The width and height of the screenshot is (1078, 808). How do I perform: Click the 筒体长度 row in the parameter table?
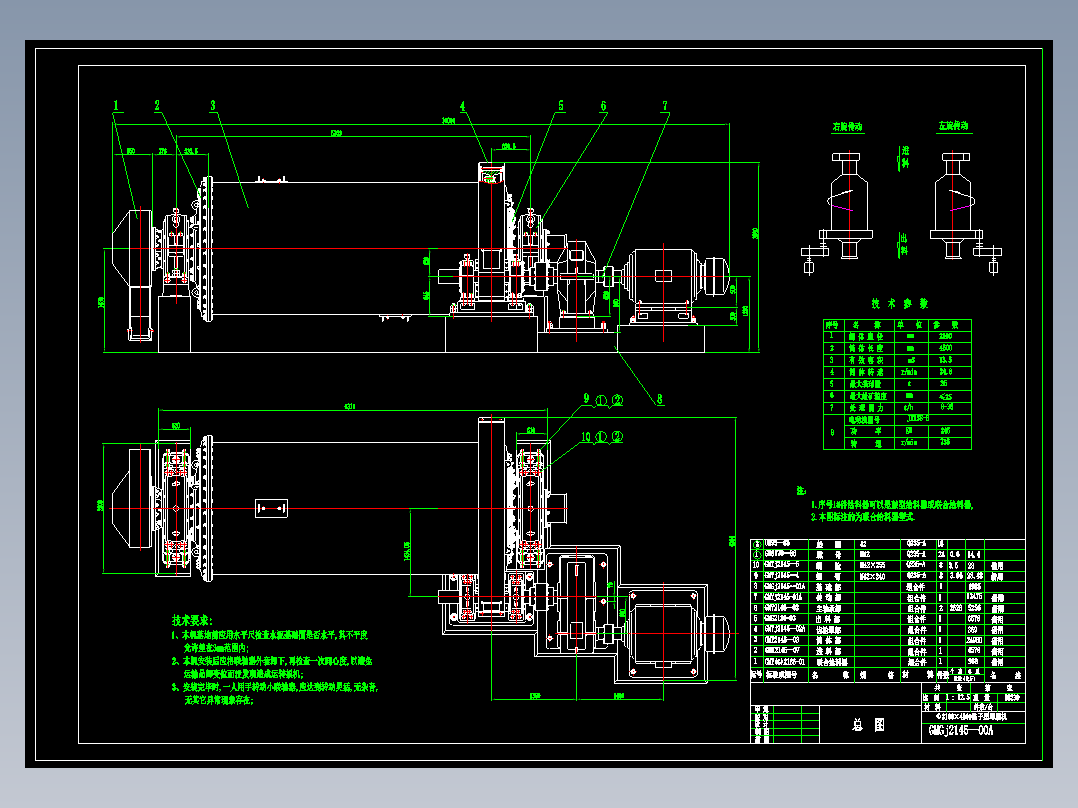pos(897,349)
